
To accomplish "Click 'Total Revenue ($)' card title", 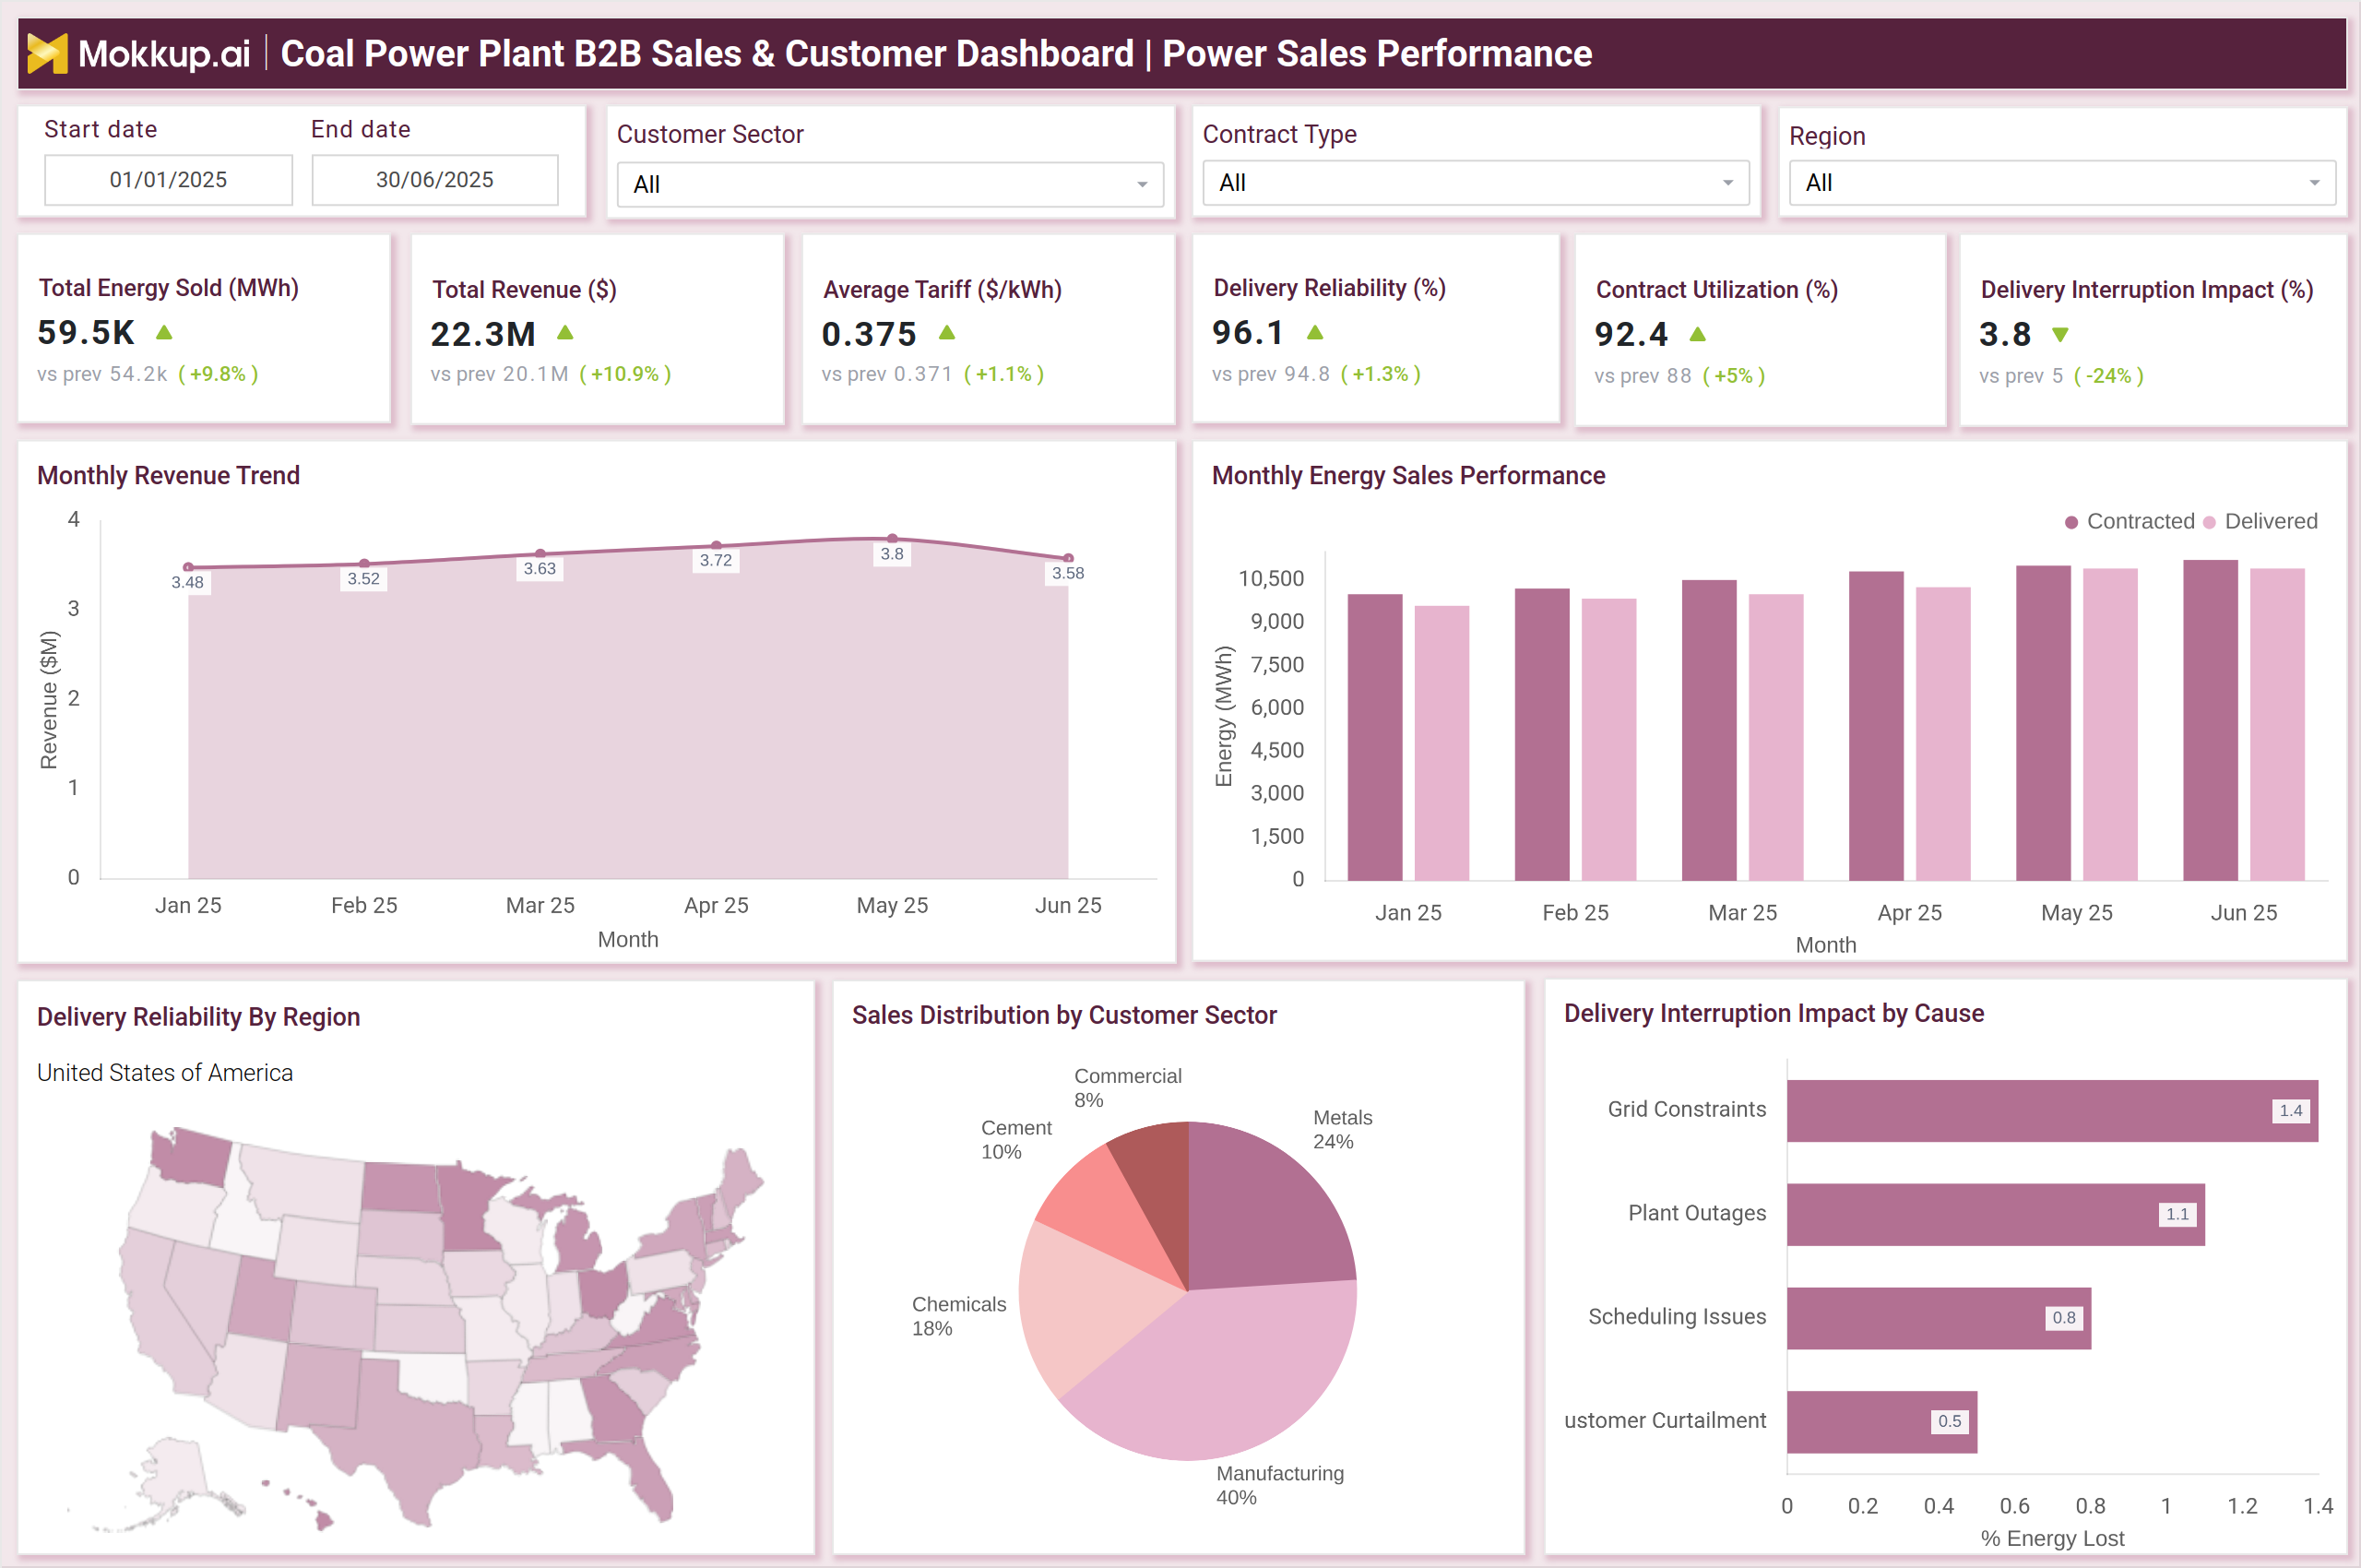I will [524, 290].
